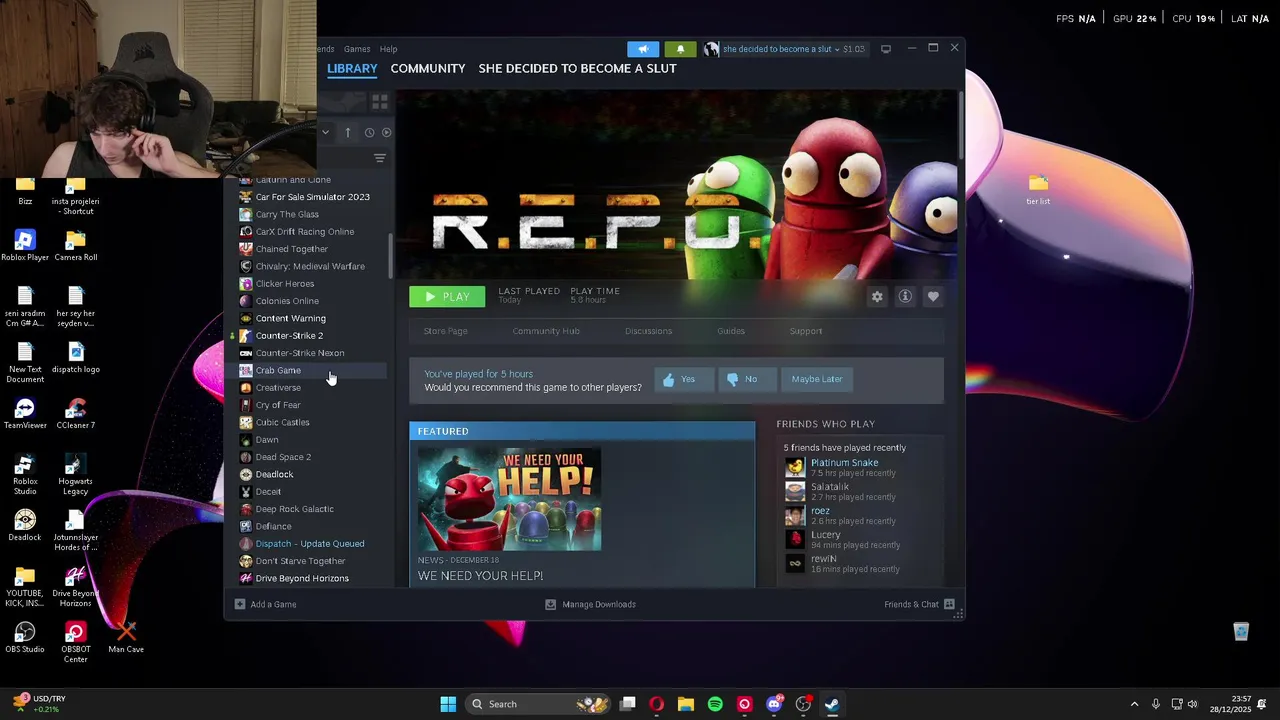Sort library by recent clock icon
Image resolution: width=1280 pixels, height=720 pixels.
pyautogui.click(x=369, y=132)
